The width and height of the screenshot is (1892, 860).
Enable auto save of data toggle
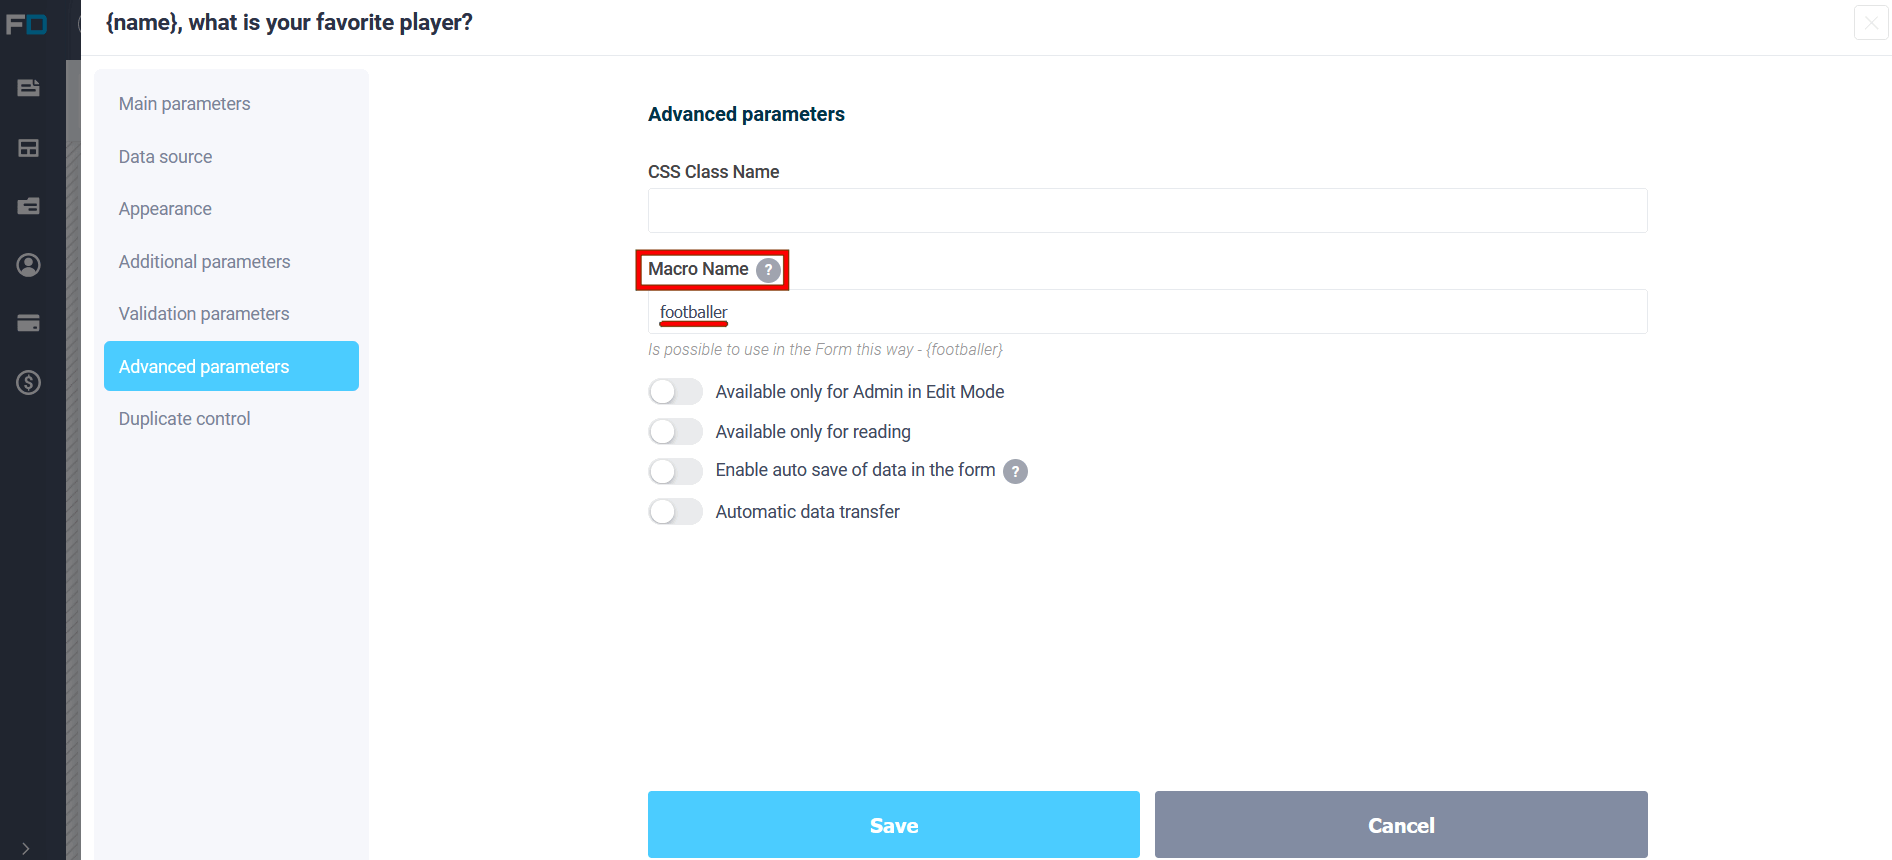point(675,471)
